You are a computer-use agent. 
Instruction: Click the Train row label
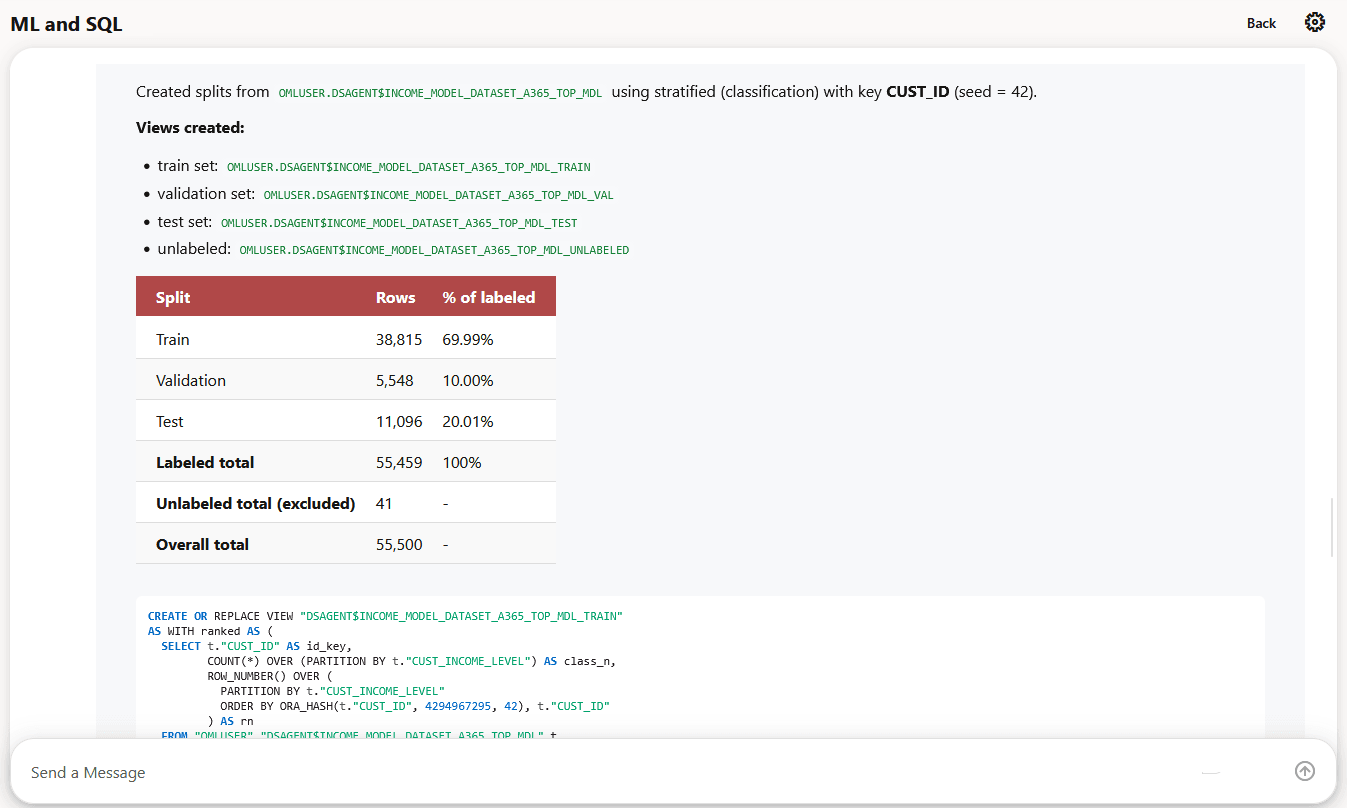point(173,339)
